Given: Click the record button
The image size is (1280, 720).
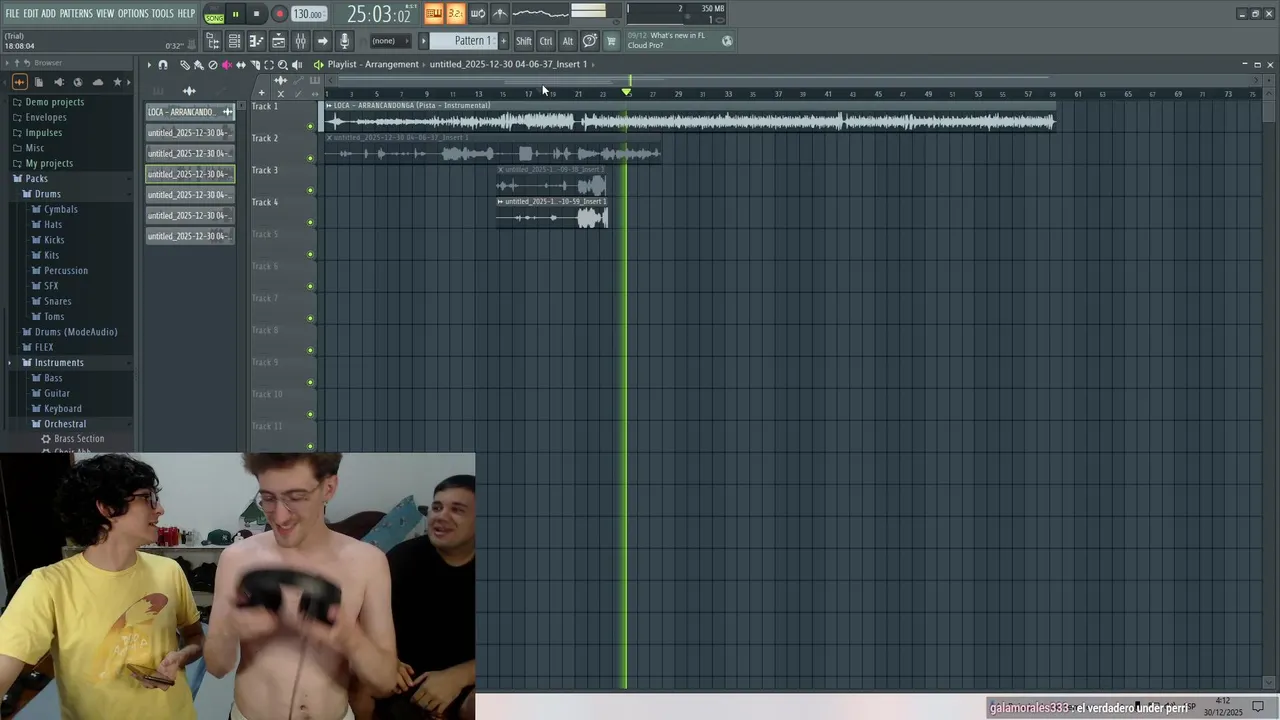Looking at the screenshot, I should [279, 14].
